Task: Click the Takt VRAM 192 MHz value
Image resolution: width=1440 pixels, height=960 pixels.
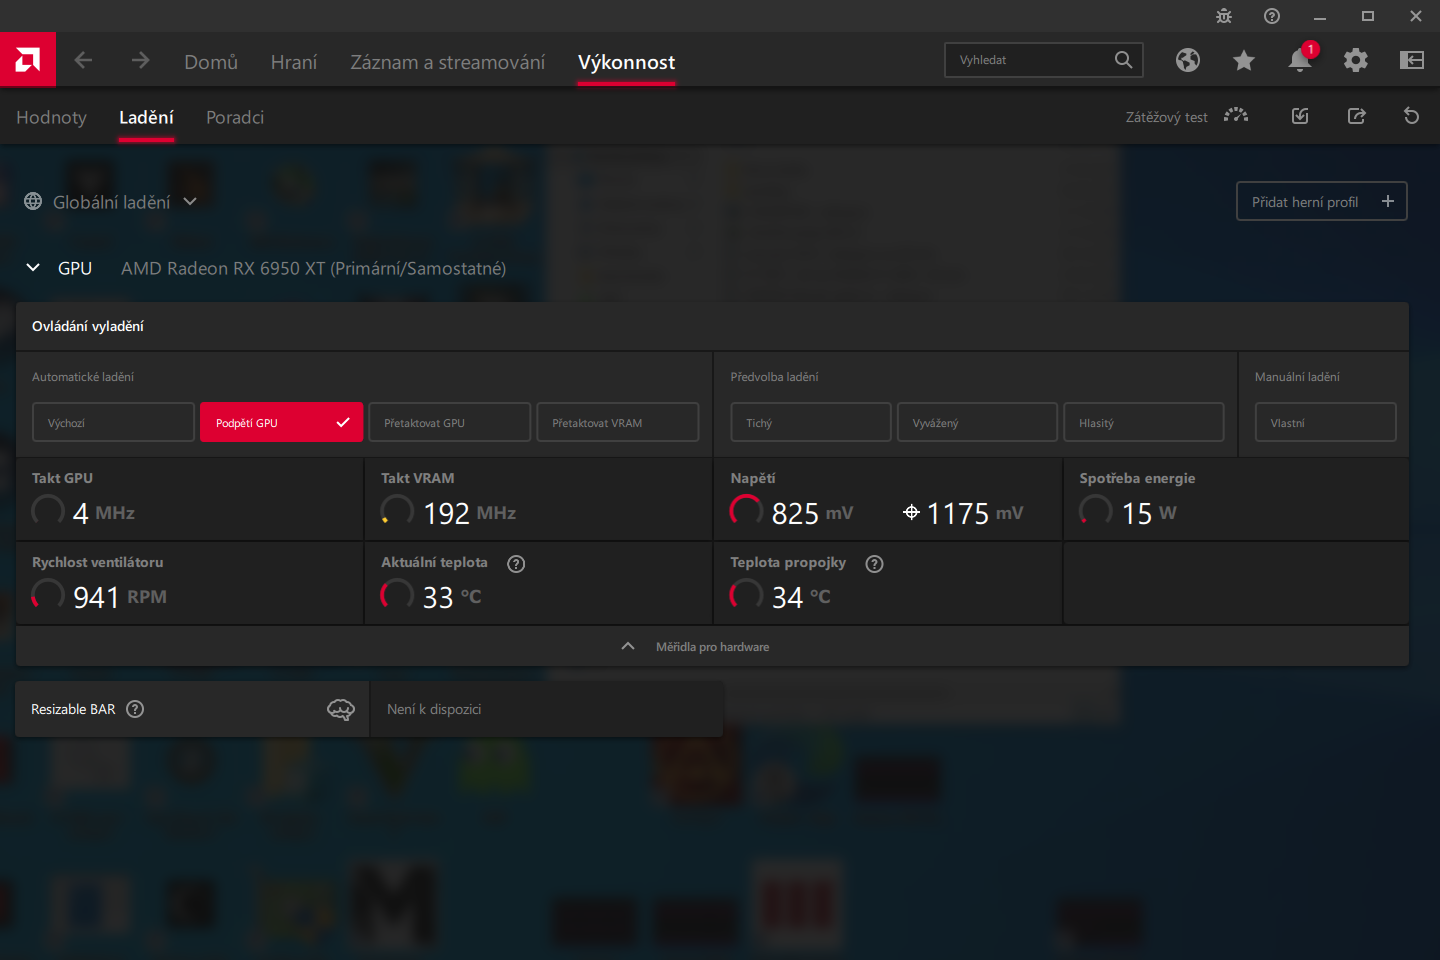Action: pyautogui.click(x=470, y=513)
